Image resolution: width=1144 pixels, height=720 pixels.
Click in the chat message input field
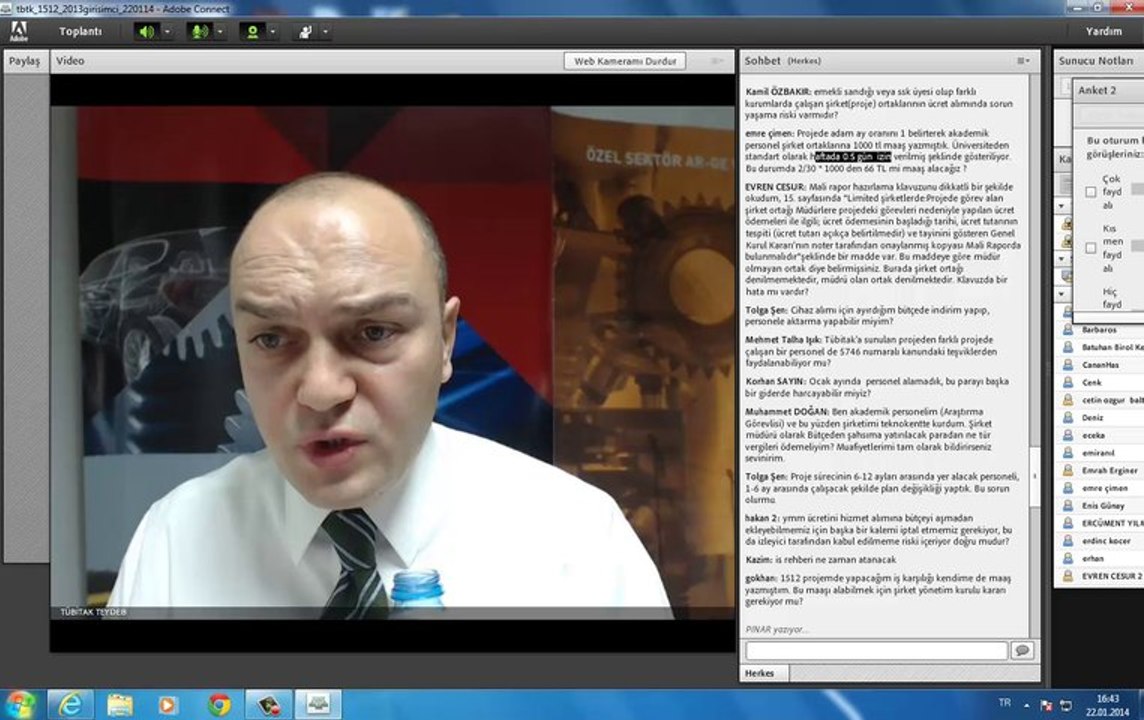coord(877,651)
